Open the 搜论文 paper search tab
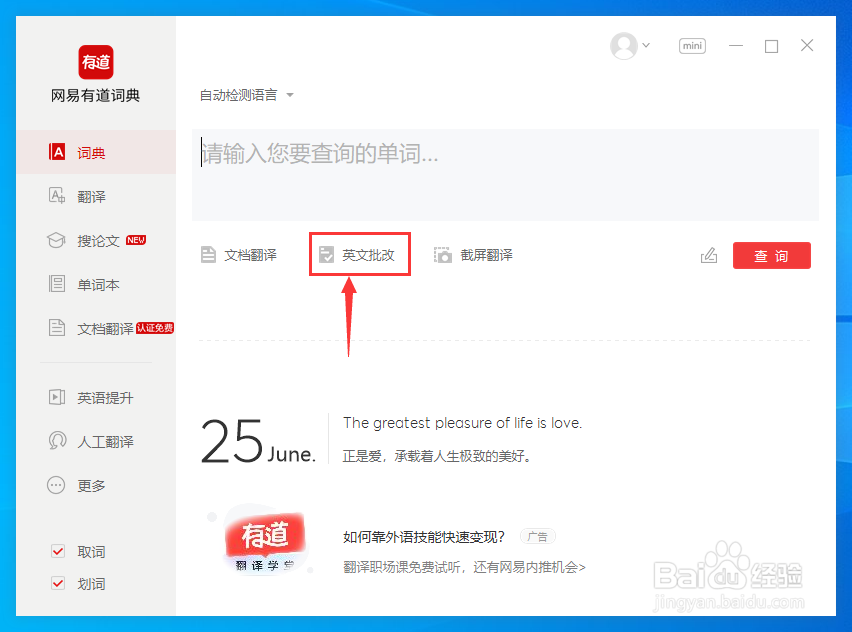The height and width of the screenshot is (632, 852). (96, 240)
